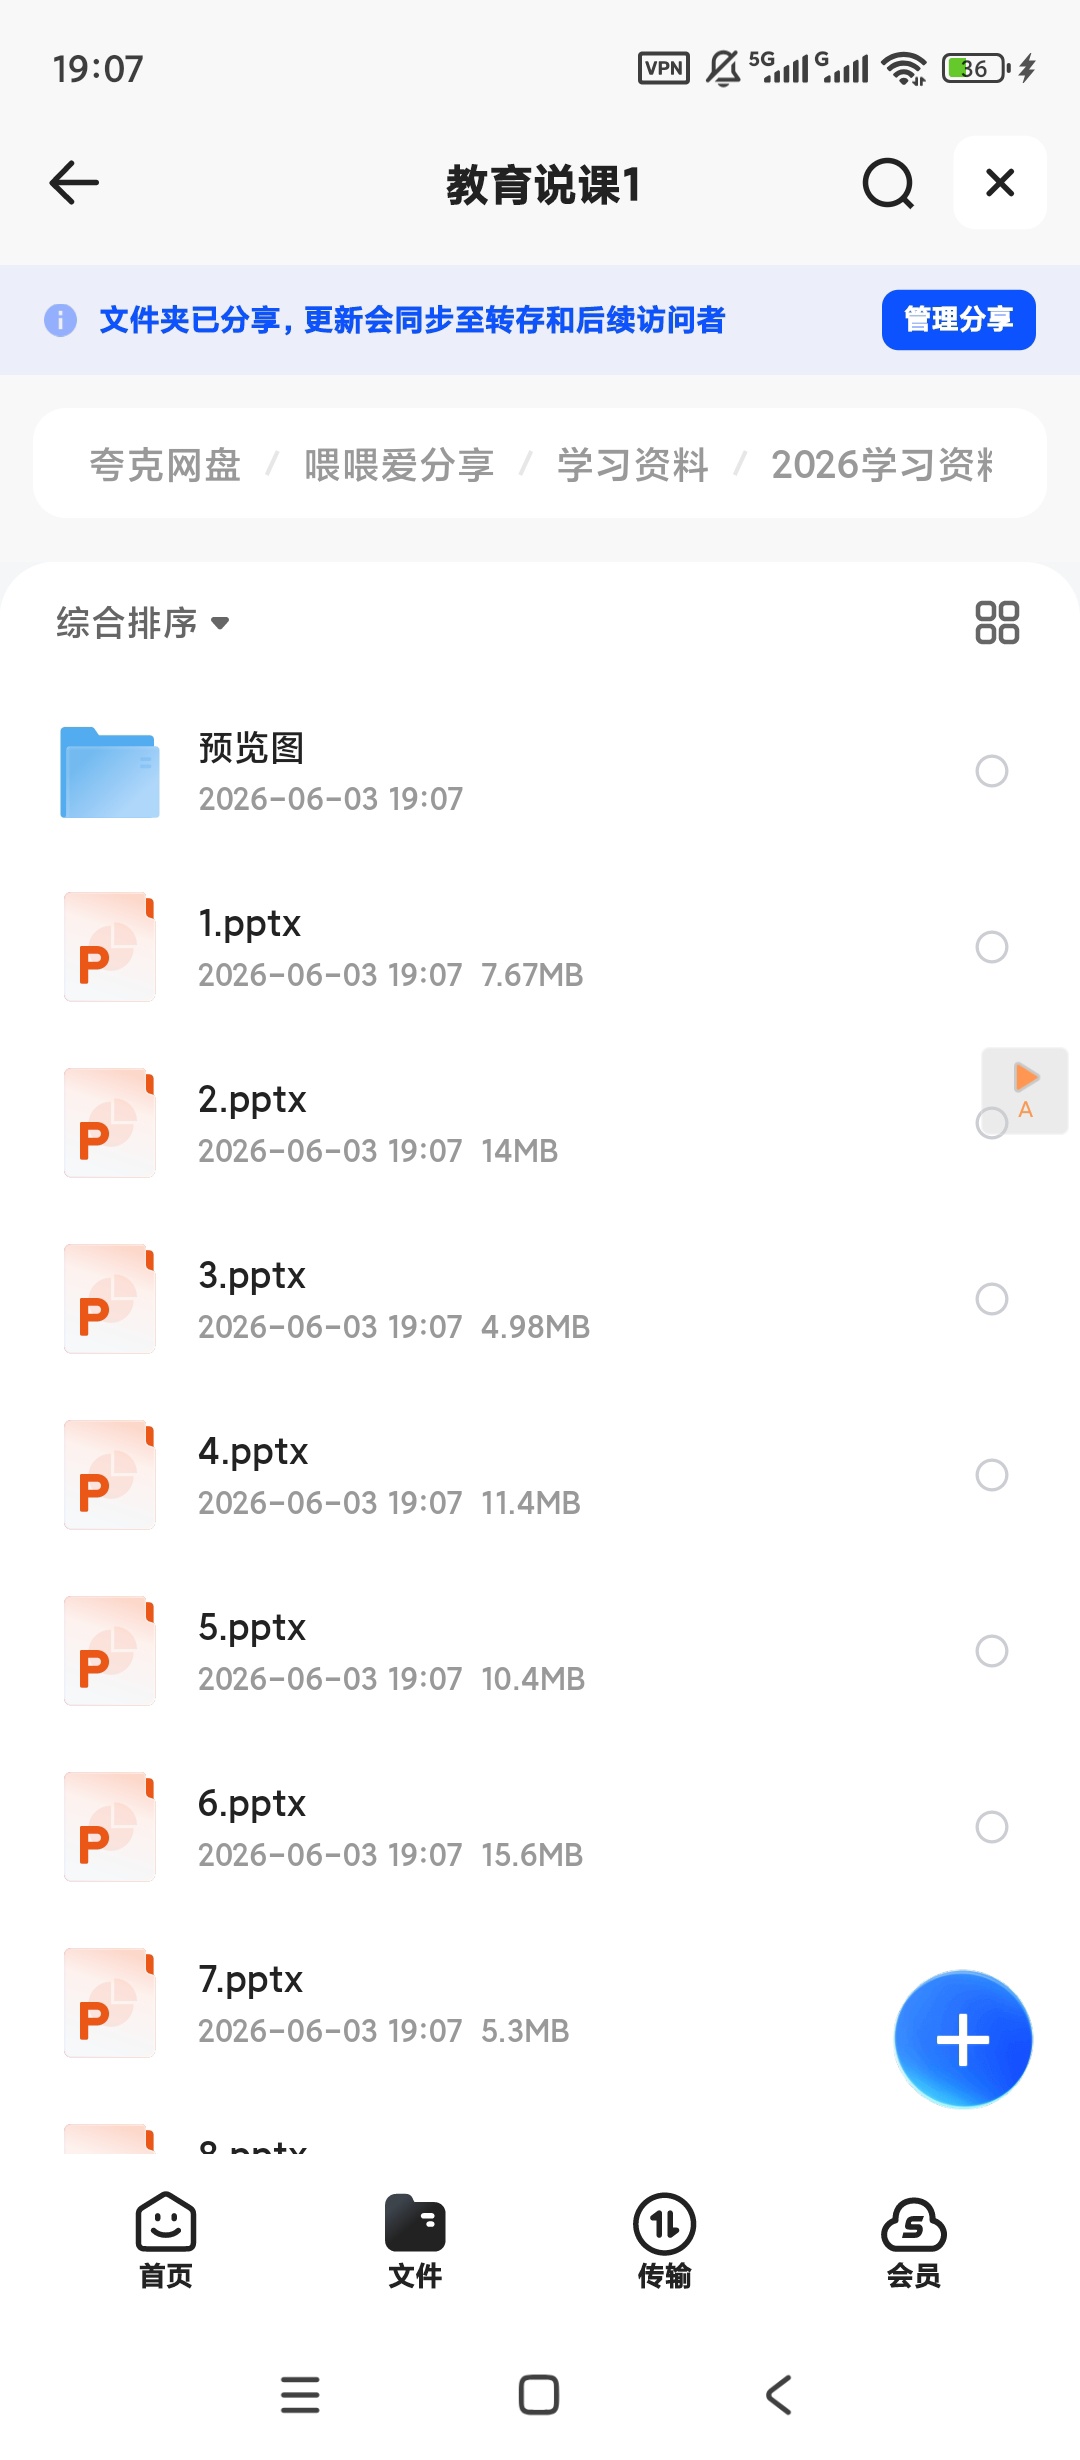Image resolution: width=1080 pixels, height=2460 pixels.
Task: Tap the blue plus add button
Action: click(963, 2039)
